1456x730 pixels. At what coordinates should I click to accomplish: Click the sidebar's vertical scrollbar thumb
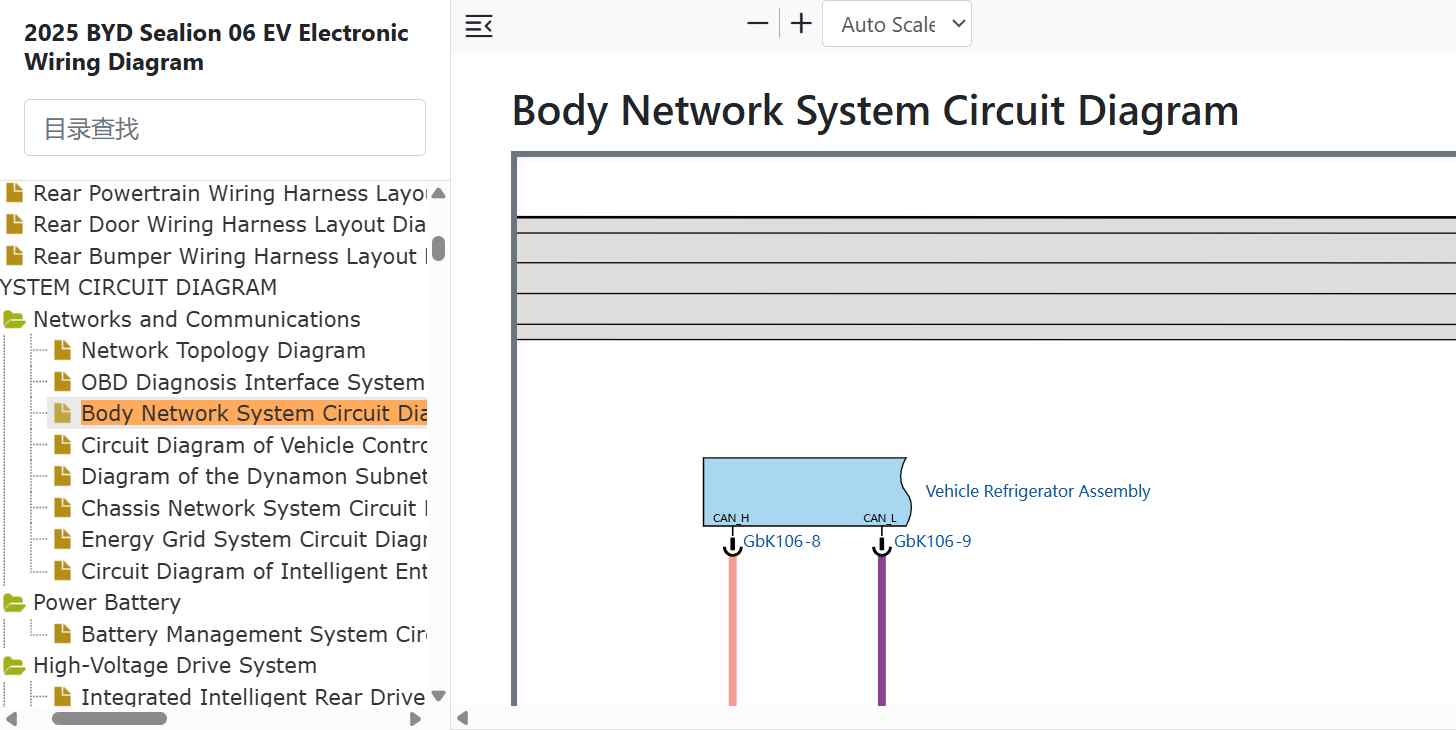point(438,248)
